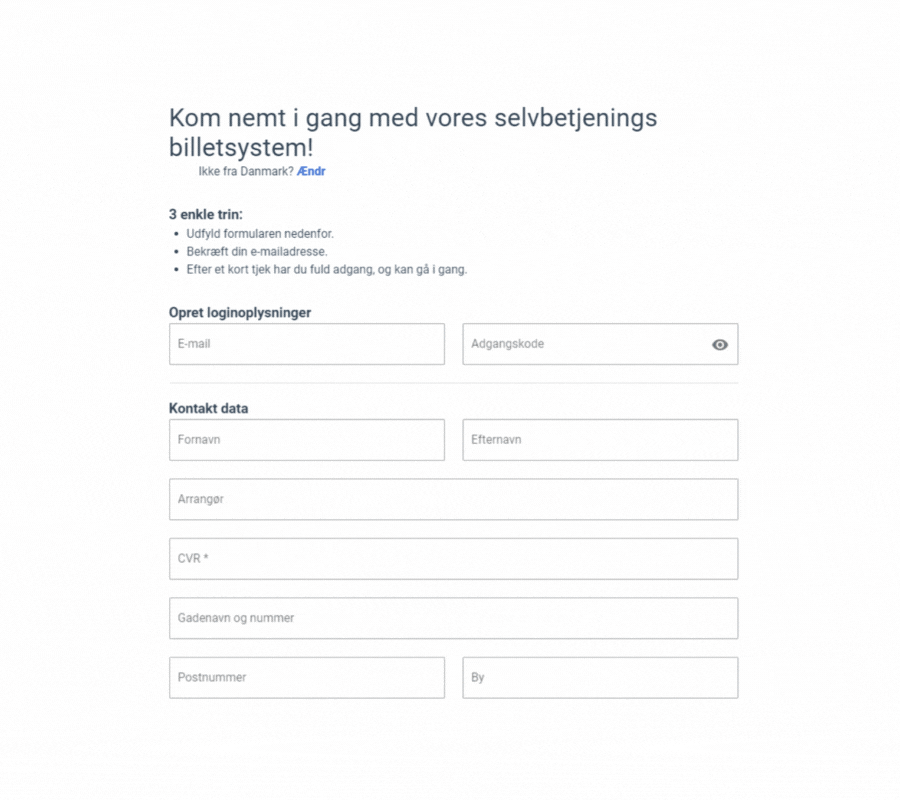Select the Adgangskode password field
This screenshot has height=800, width=900.
click(x=585, y=344)
